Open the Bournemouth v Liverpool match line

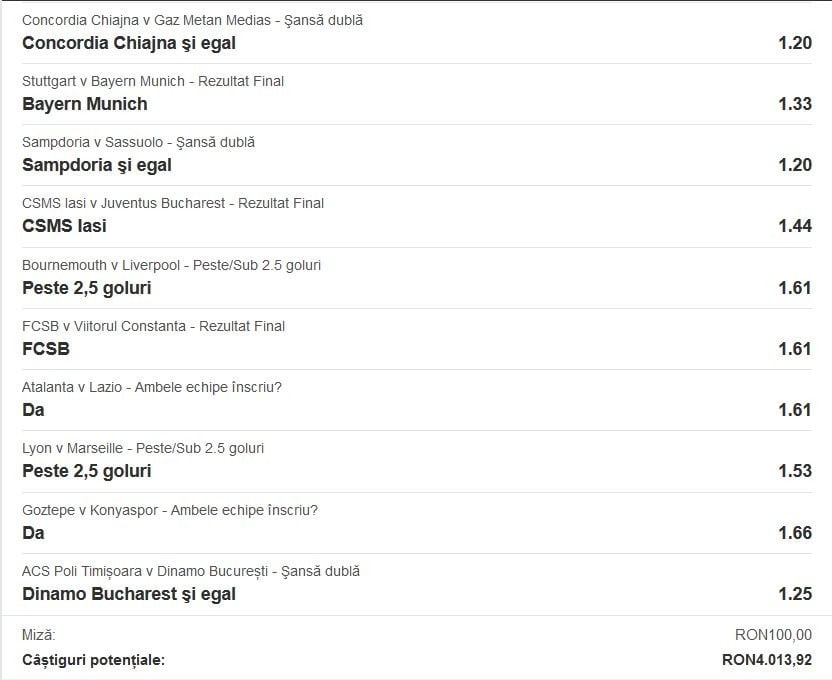171,265
